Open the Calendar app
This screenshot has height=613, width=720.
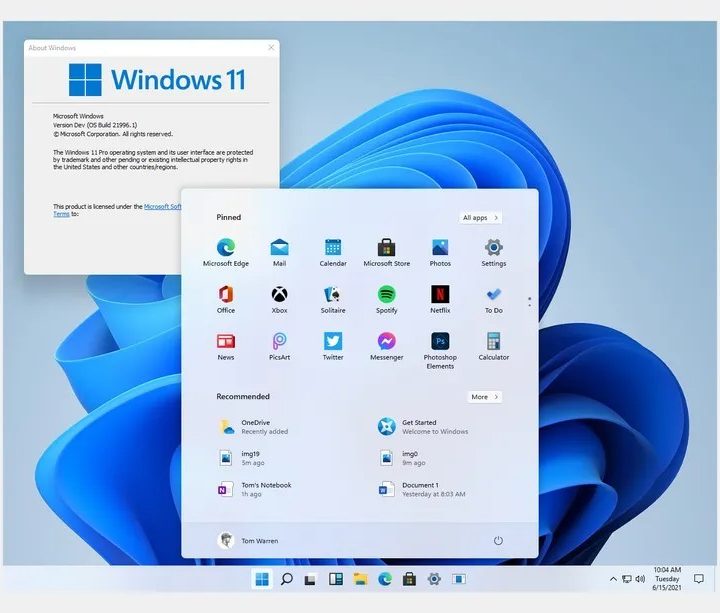(x=333, y=252)
